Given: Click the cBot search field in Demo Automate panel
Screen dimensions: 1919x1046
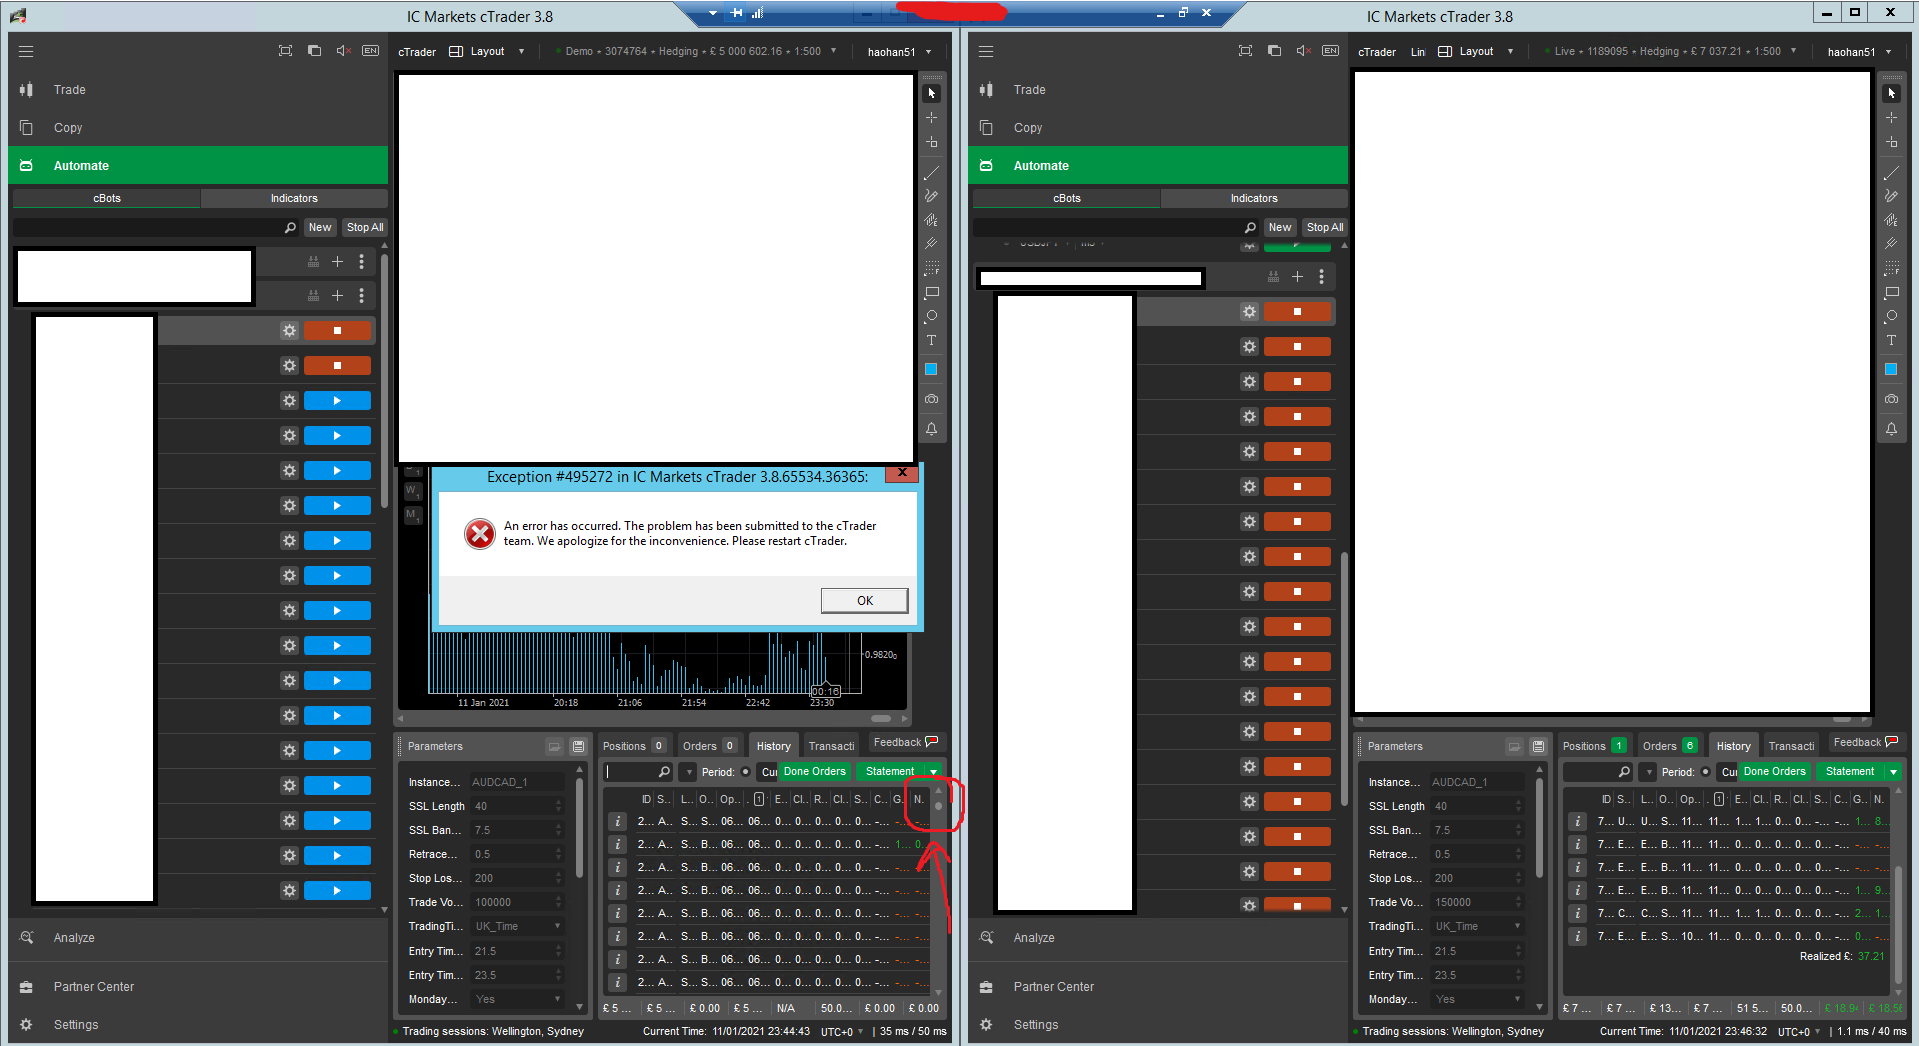Looking at the screenshot, I should pos(156,228).
